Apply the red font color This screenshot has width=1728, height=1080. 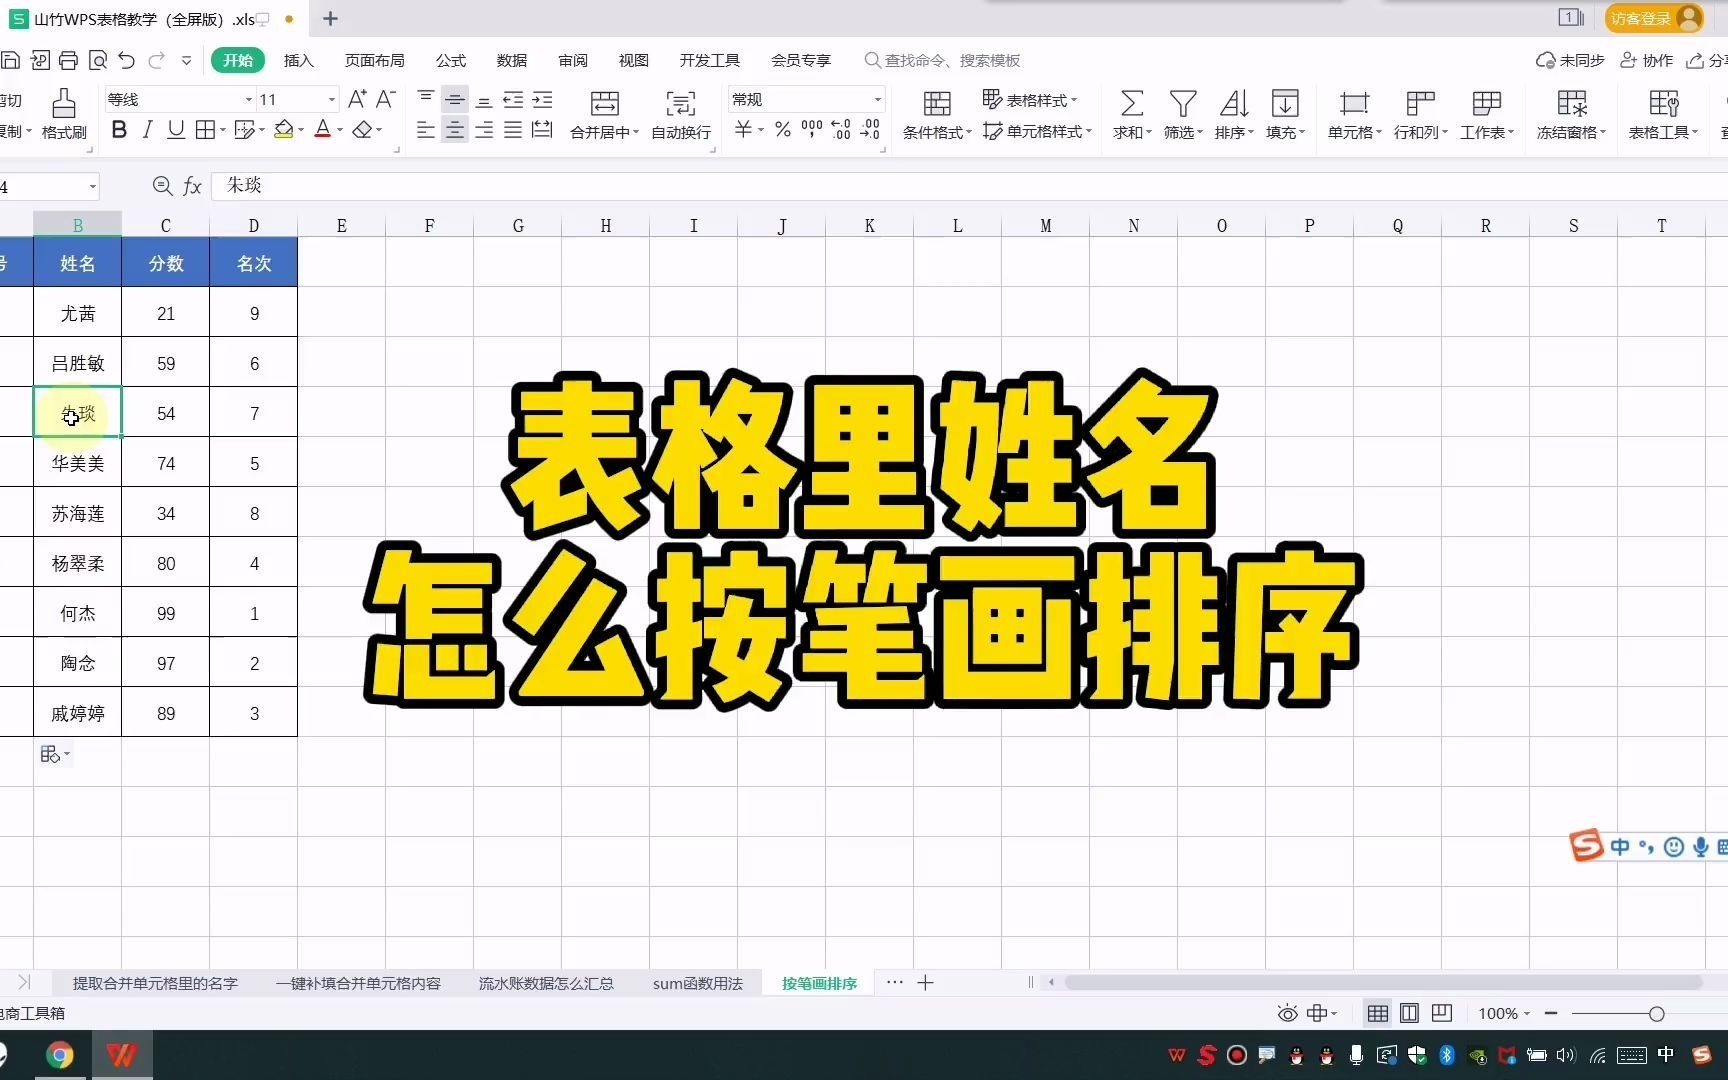pyautogui.click(x=322, y=130)
